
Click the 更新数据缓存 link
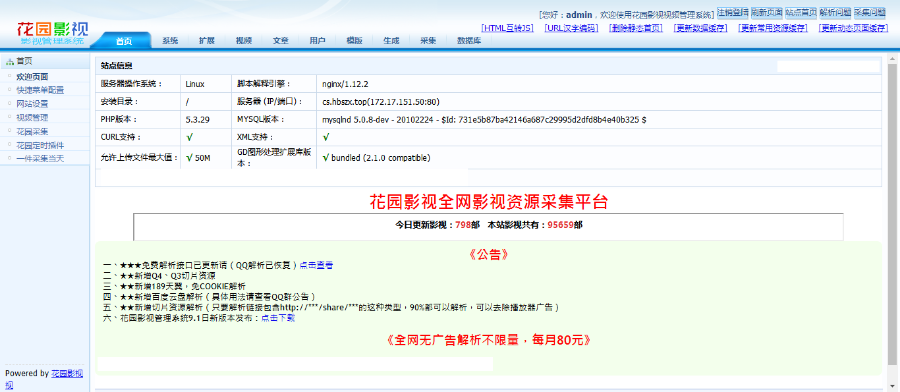pyautogui.click(x=700, y=28)
